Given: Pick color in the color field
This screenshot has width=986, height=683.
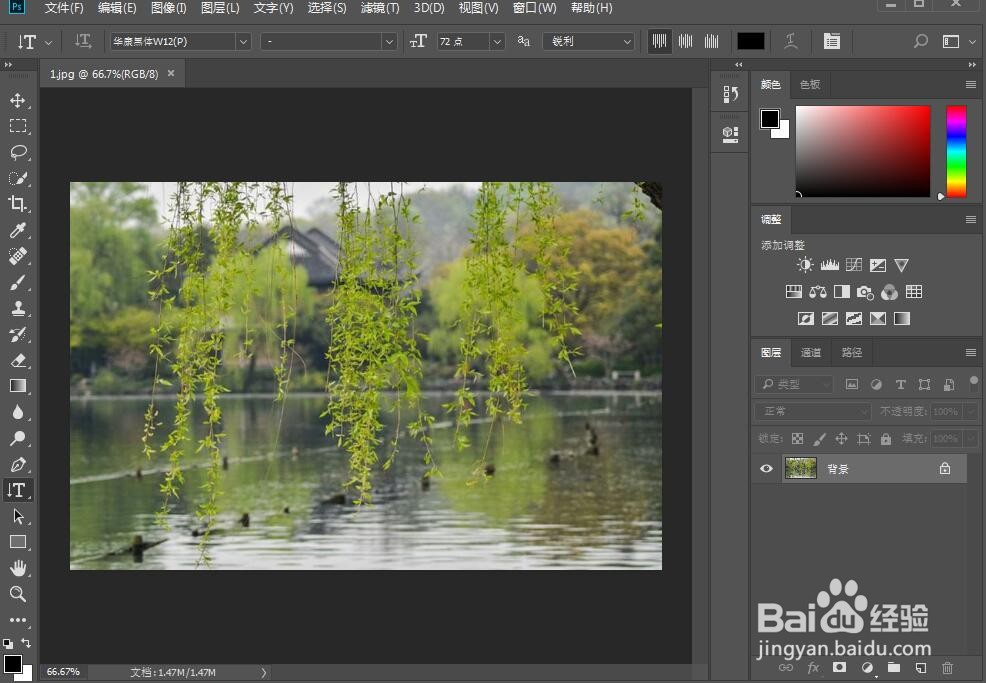Looking at the screenshot, I should 862,151.
